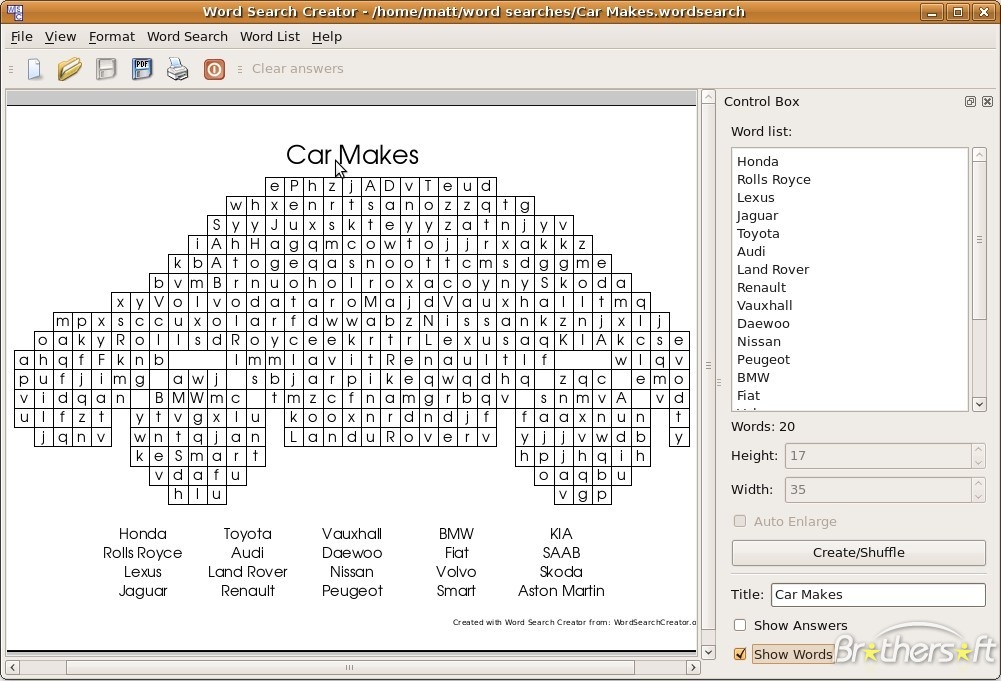Click the Clear answers toolbar button
Image resolution: width=1001 pixels, height=681 pixels.
pyautogui.click(x=297, y=68)
